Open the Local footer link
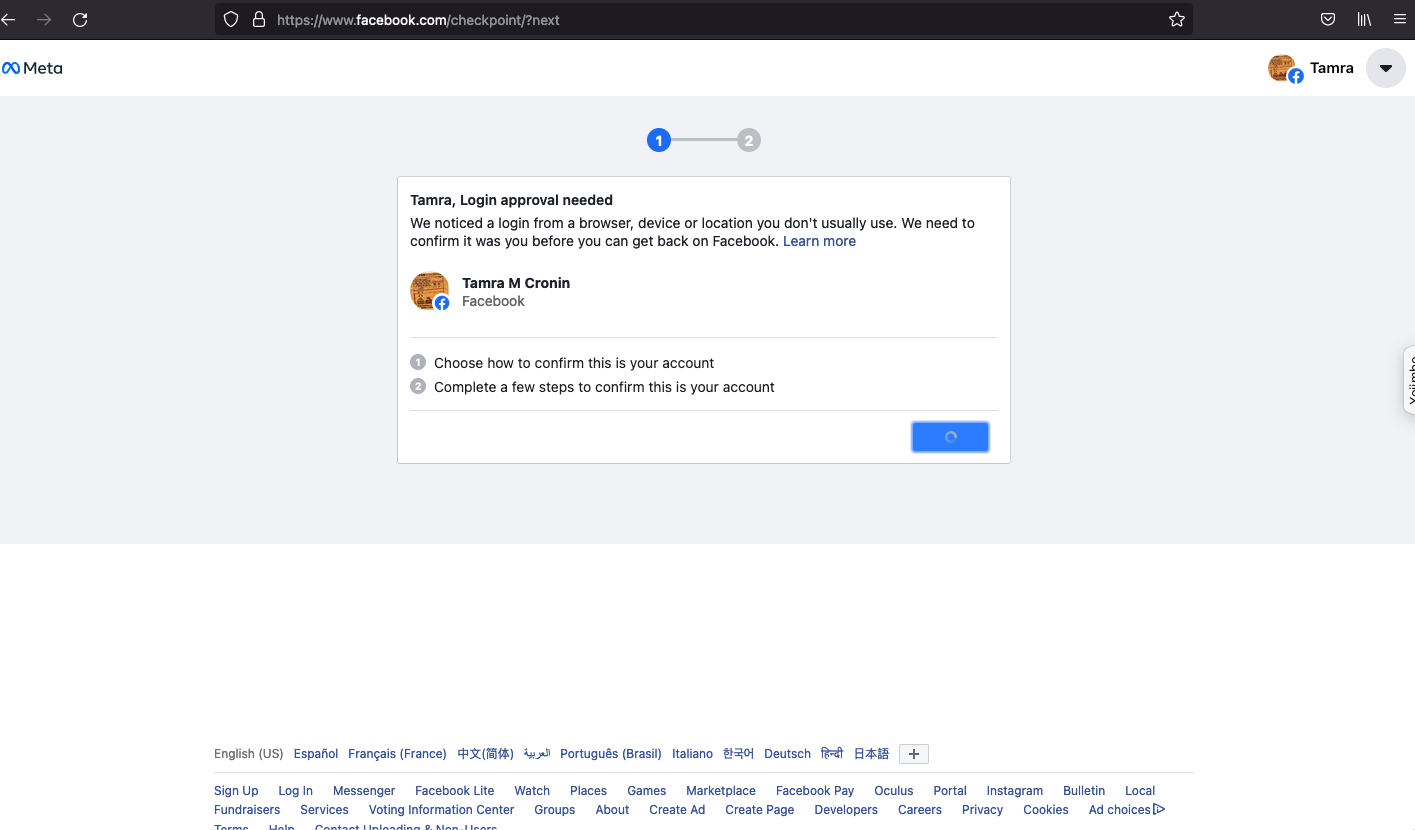The width and height of the screenshot is (1415, 830). click(1140, 791)
